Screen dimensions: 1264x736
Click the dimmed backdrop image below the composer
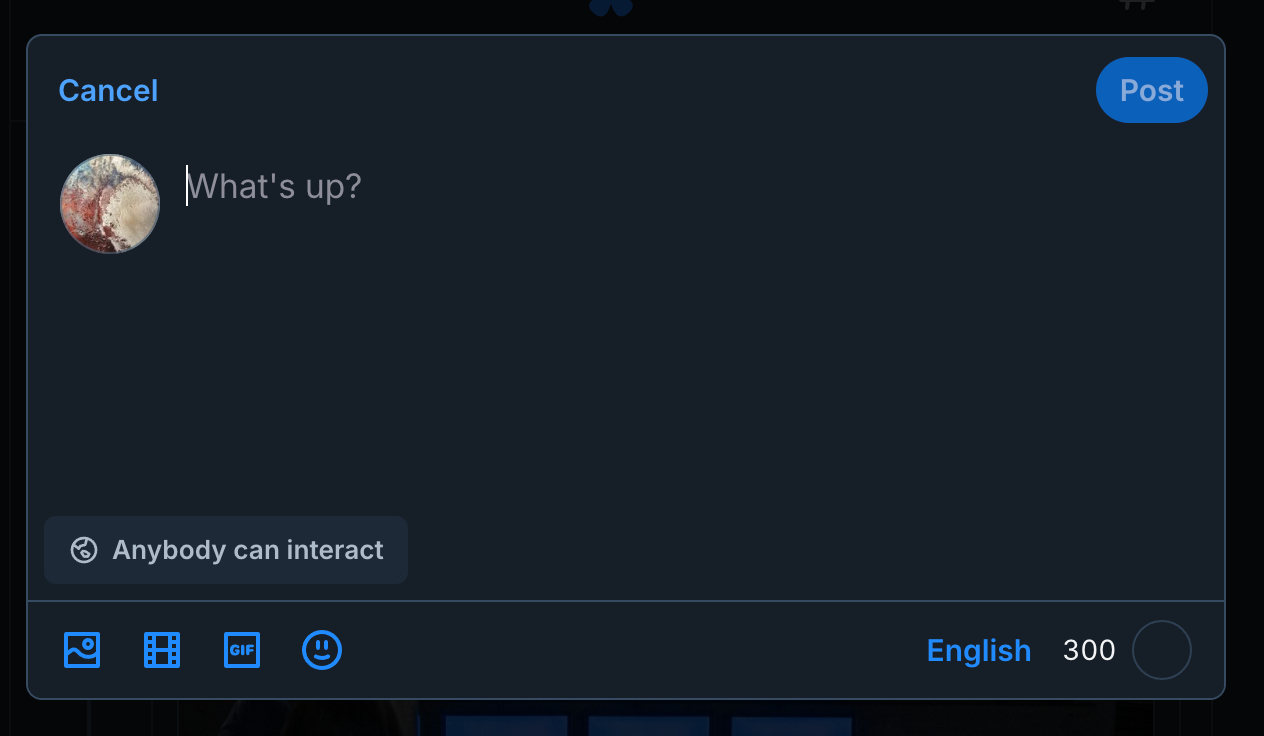click(640, 720)
